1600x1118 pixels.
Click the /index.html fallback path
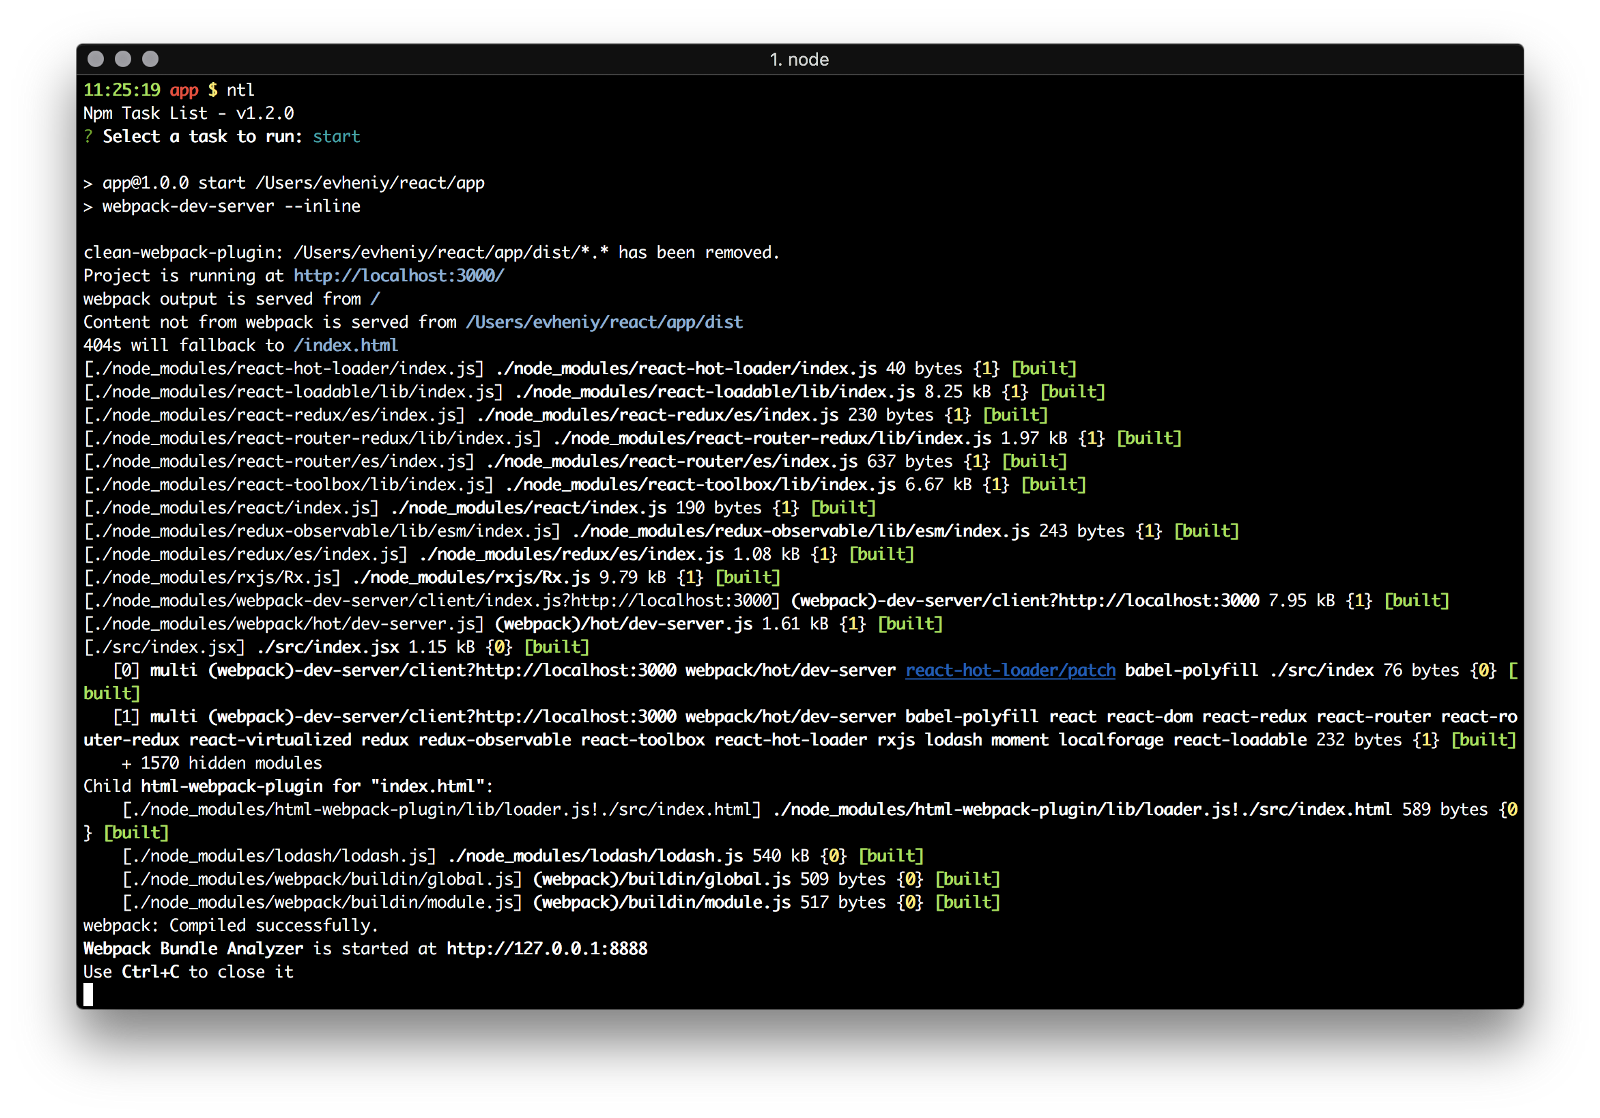pos(345,345)
